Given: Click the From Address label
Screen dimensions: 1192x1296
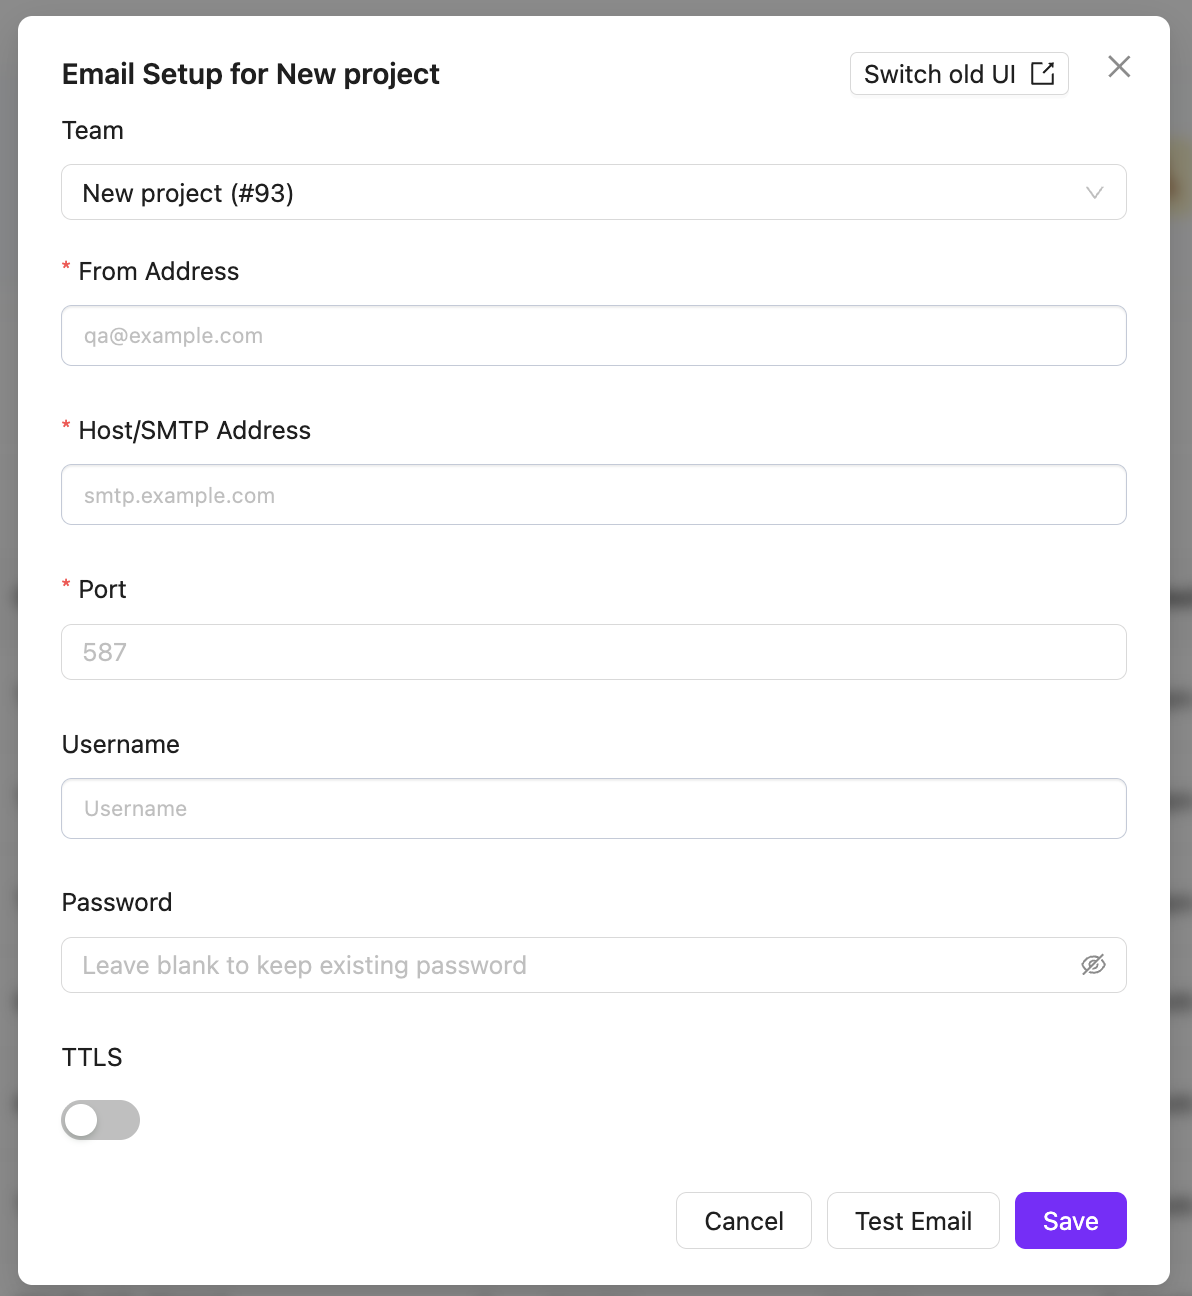Looking at the screenshot, I should pyautogui.click(x=159, y=272).
